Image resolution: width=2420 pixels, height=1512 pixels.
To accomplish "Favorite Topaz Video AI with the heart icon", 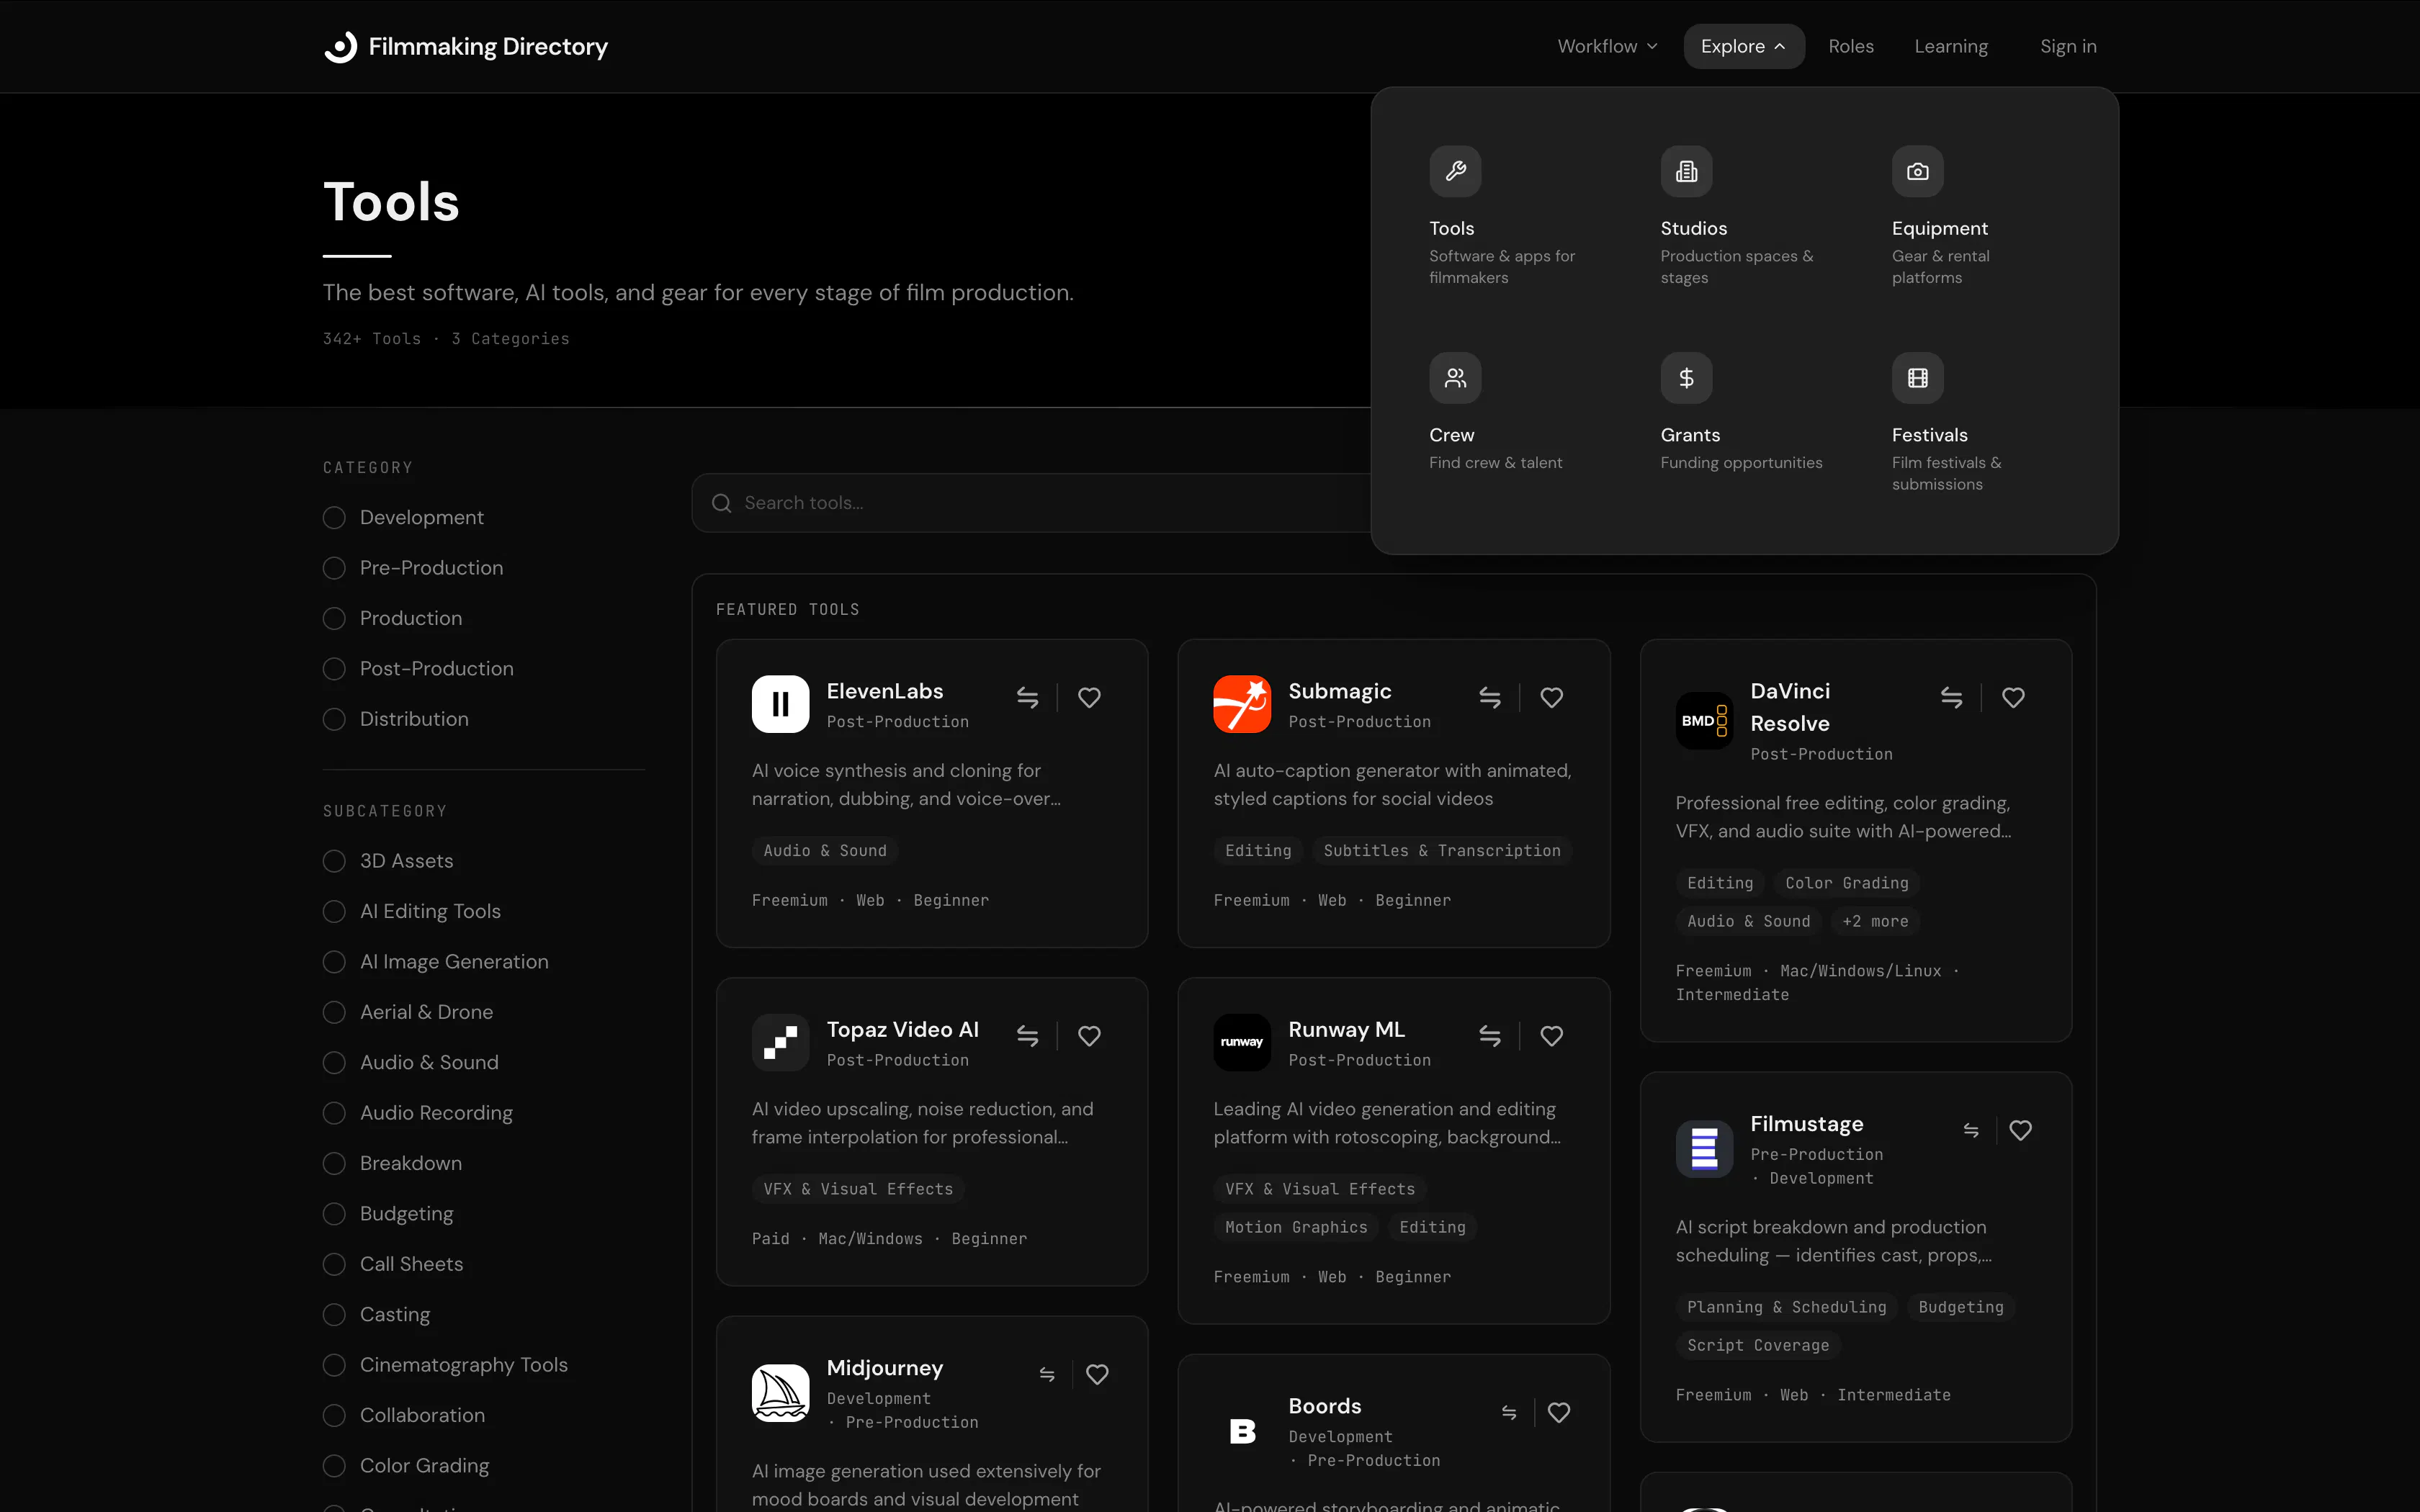I will [x=1089, y=1036].
